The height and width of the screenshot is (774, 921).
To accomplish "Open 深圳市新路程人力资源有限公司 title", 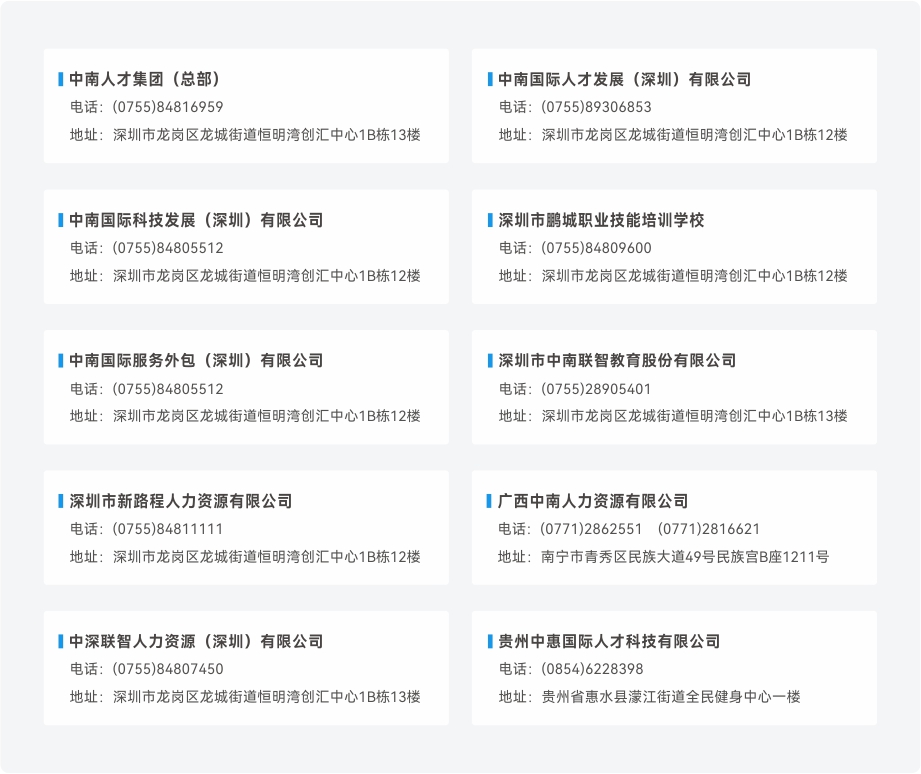I will point(181,501).
